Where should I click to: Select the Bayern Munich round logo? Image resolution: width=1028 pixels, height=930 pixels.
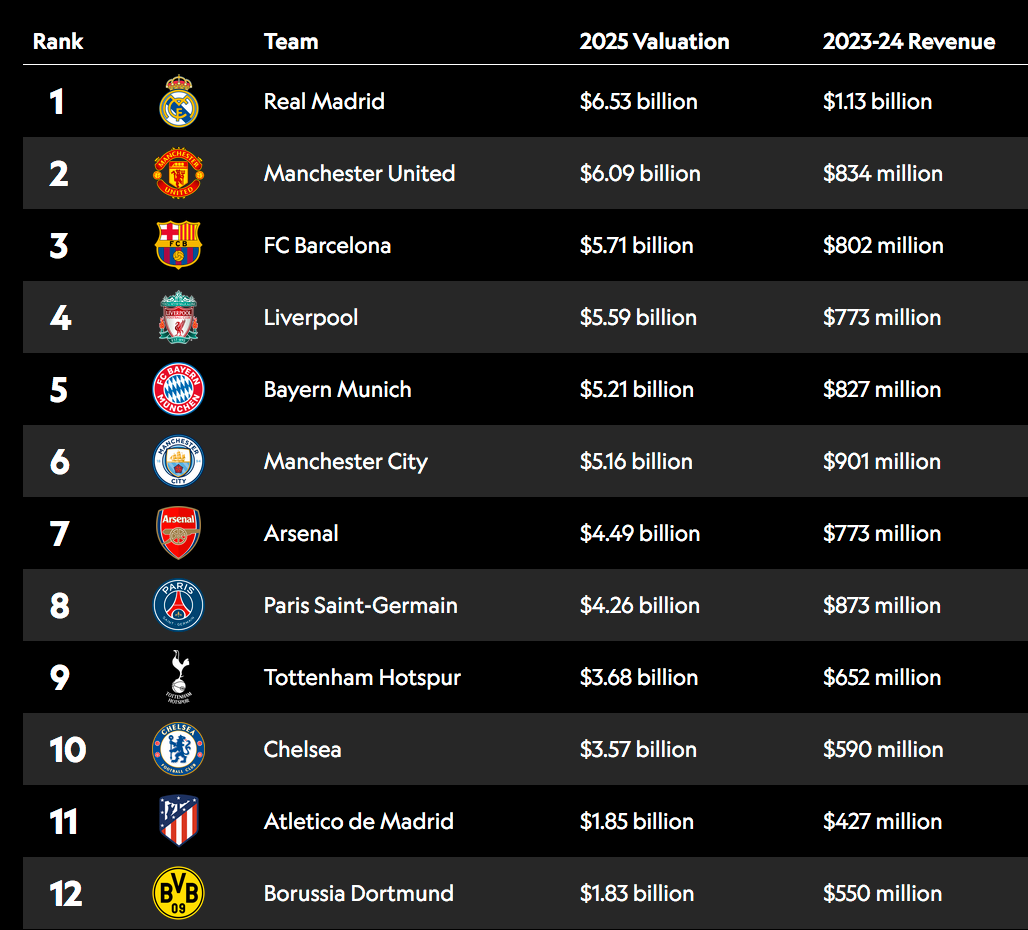(x=178, y=389)
